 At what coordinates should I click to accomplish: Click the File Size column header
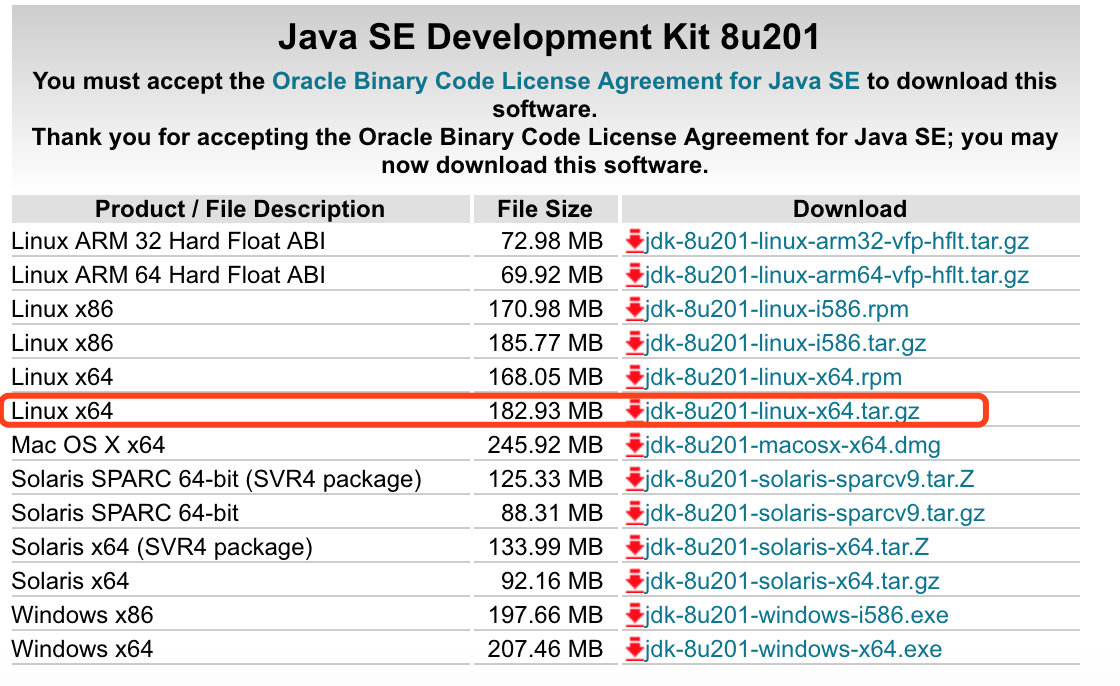coord(545,209)
